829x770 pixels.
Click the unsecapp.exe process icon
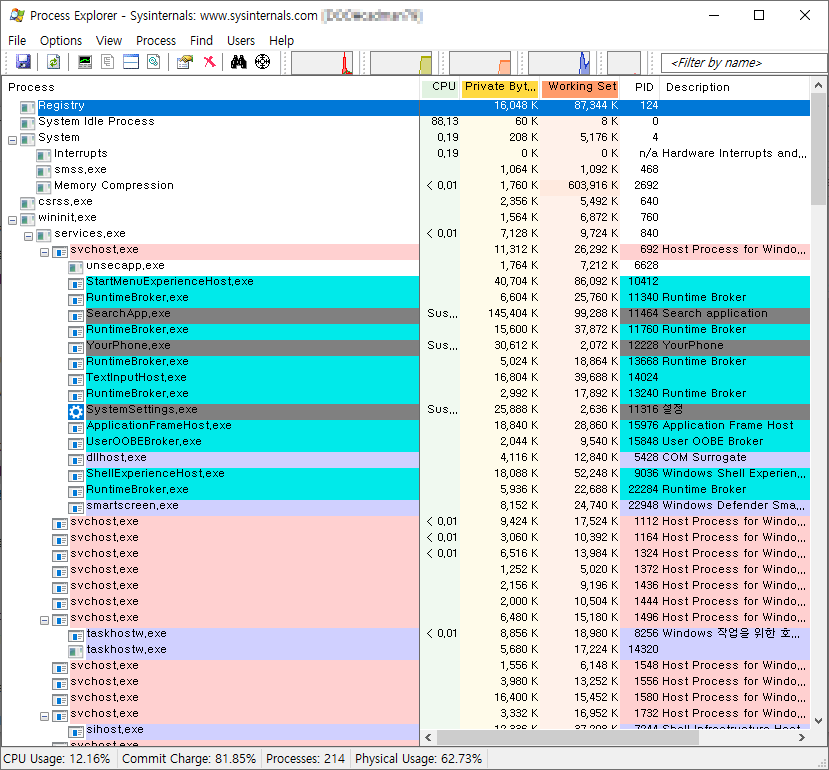pos(76,268)
